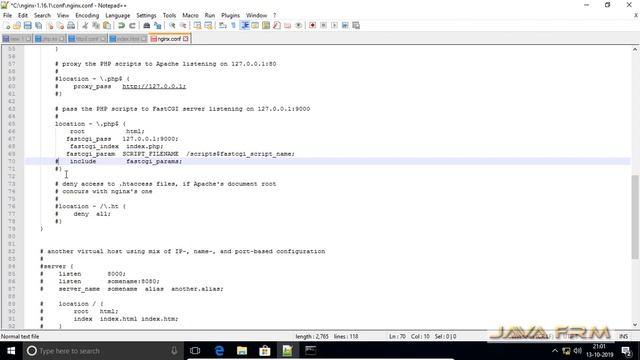This screenshot has height=360, width=640.
Task: Click 'length : 2,765' in status bar
Action: click(x=312, y=336)
